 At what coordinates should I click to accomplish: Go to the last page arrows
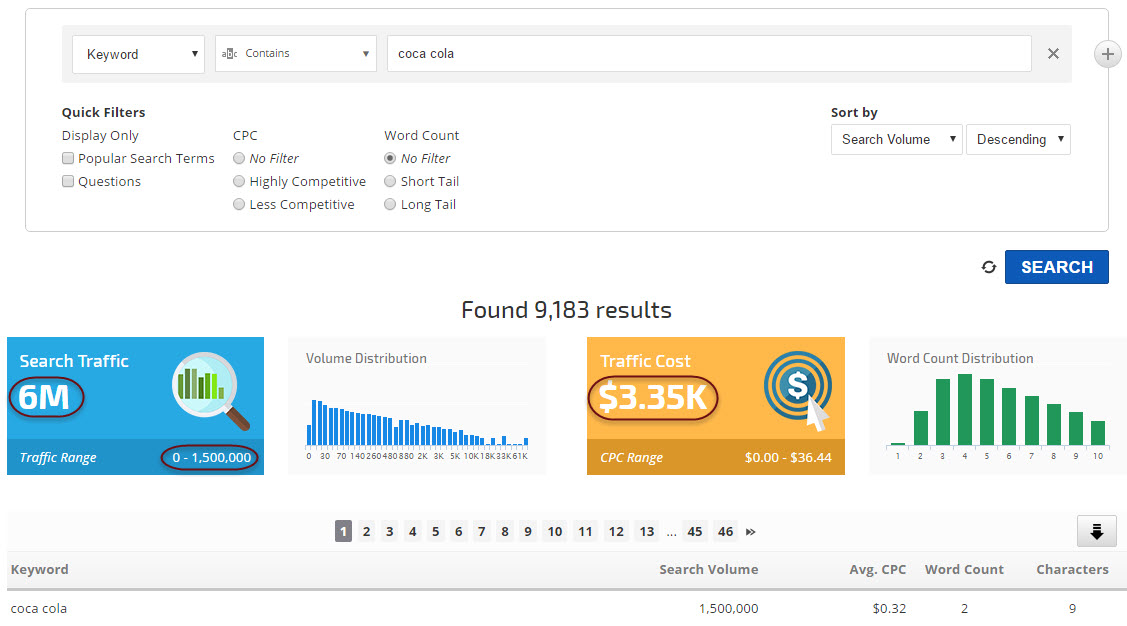(x=750, y=532)
